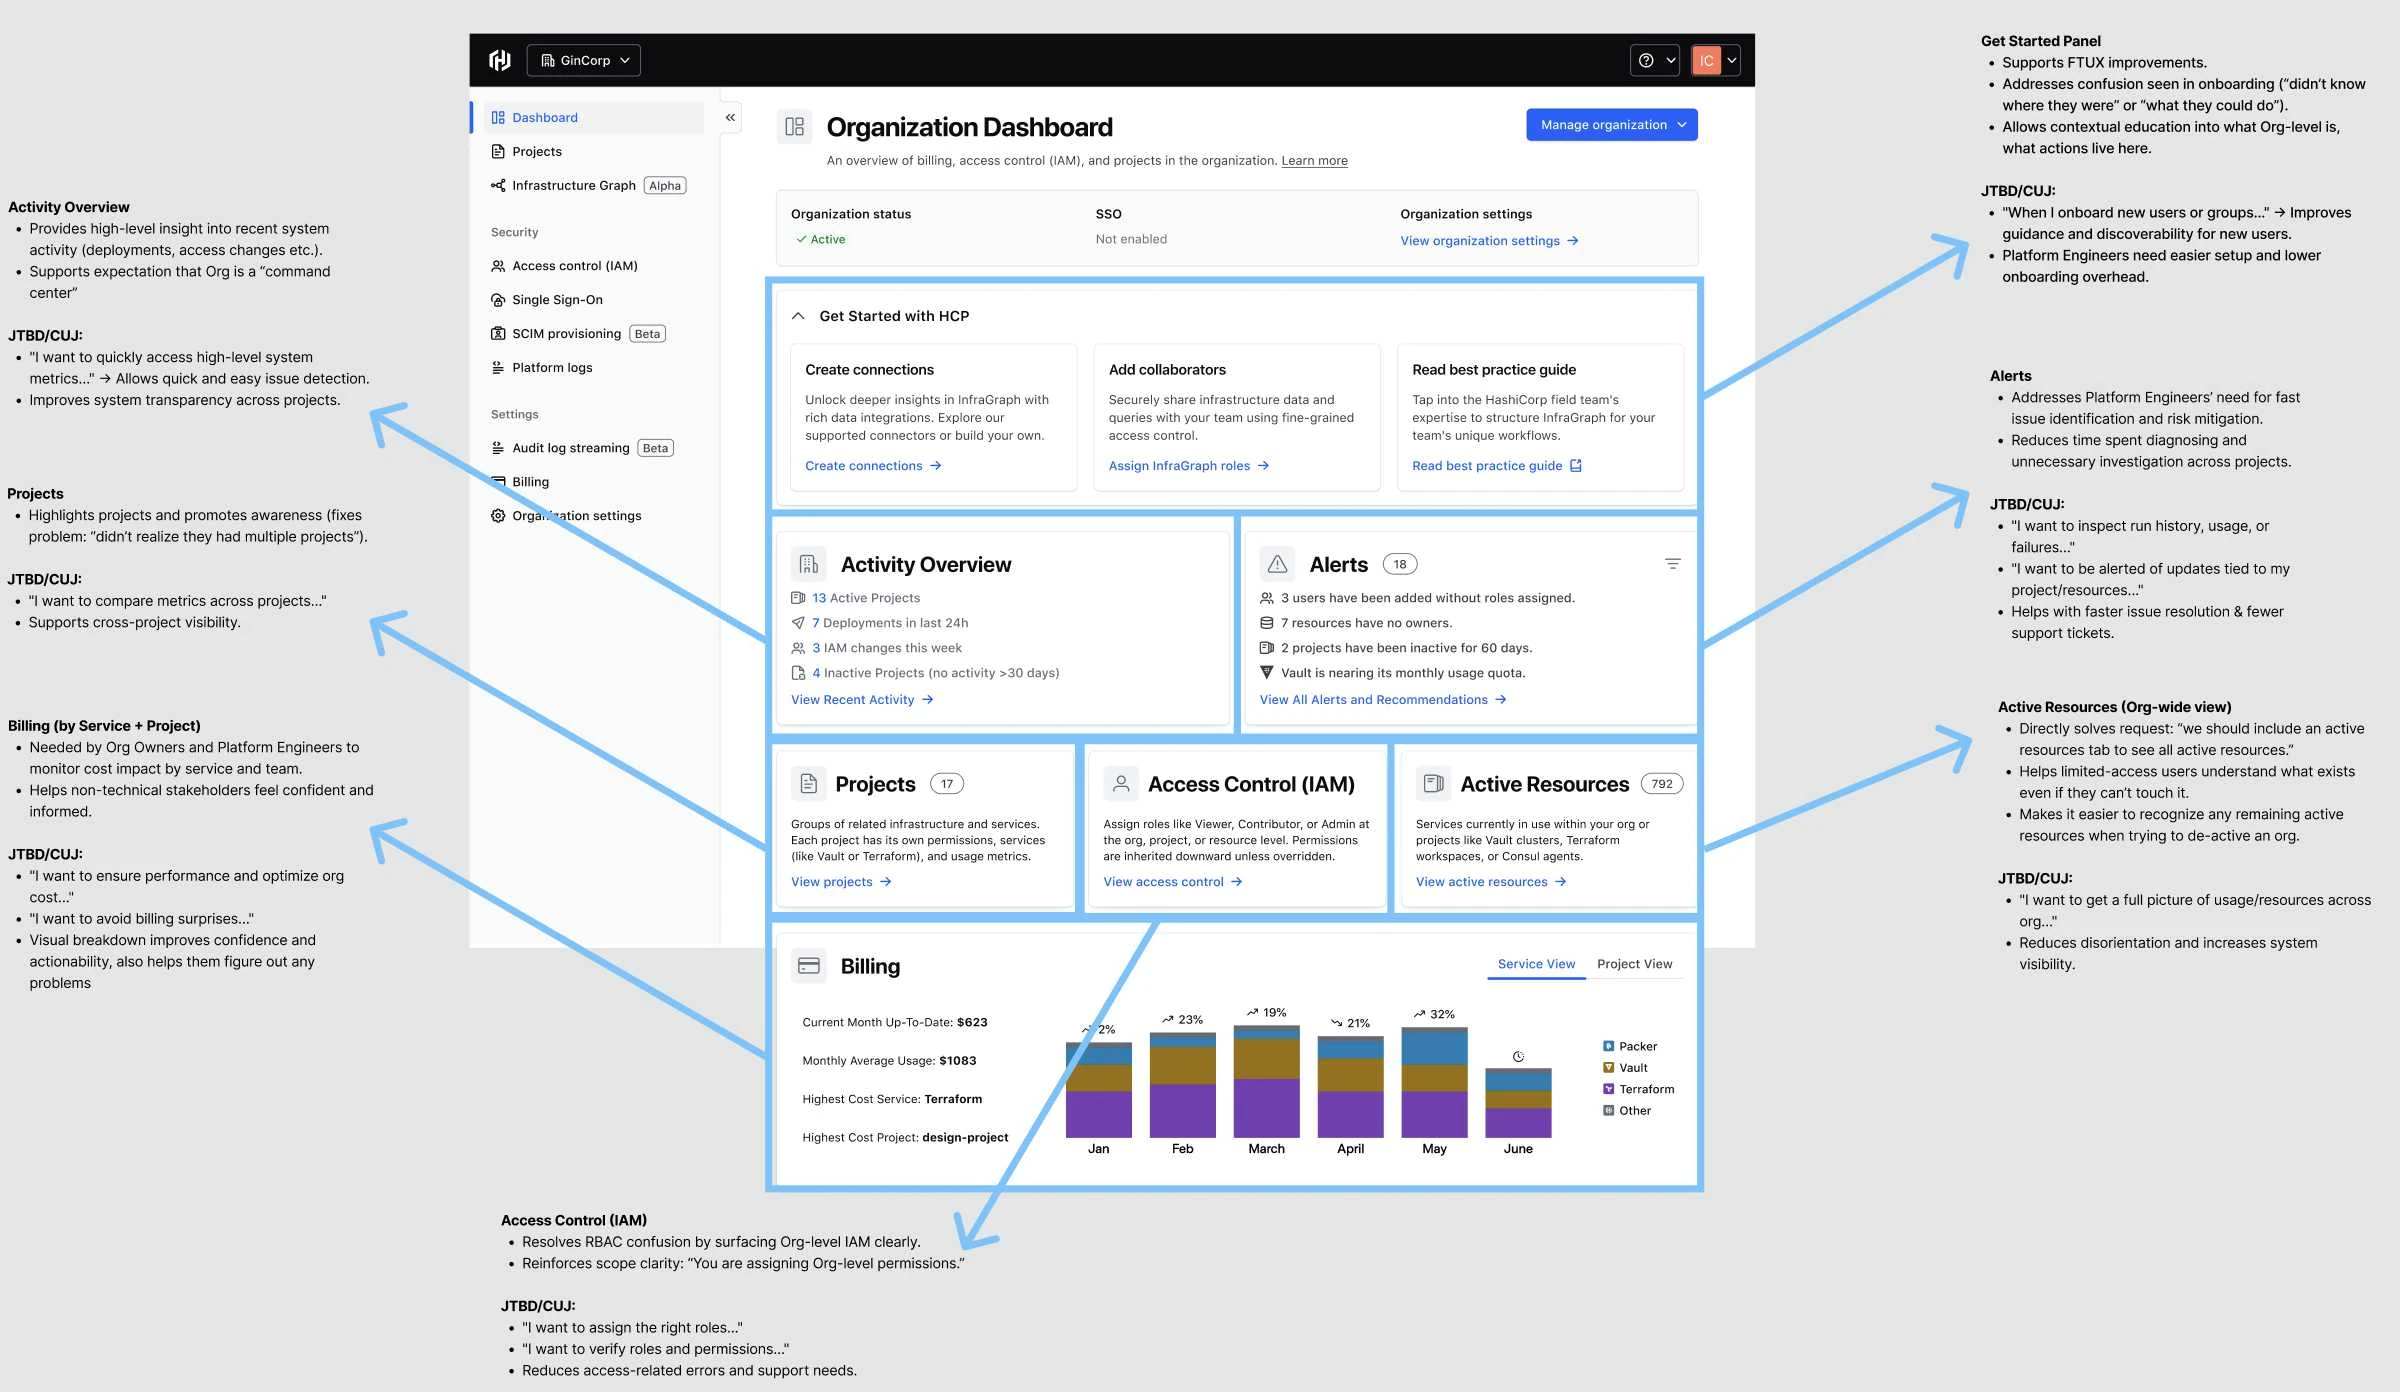Image resolution: width=2400 pixels, height=1392 pixels.
Task: Click View access control link
Action: click(x=1173, y=881)
